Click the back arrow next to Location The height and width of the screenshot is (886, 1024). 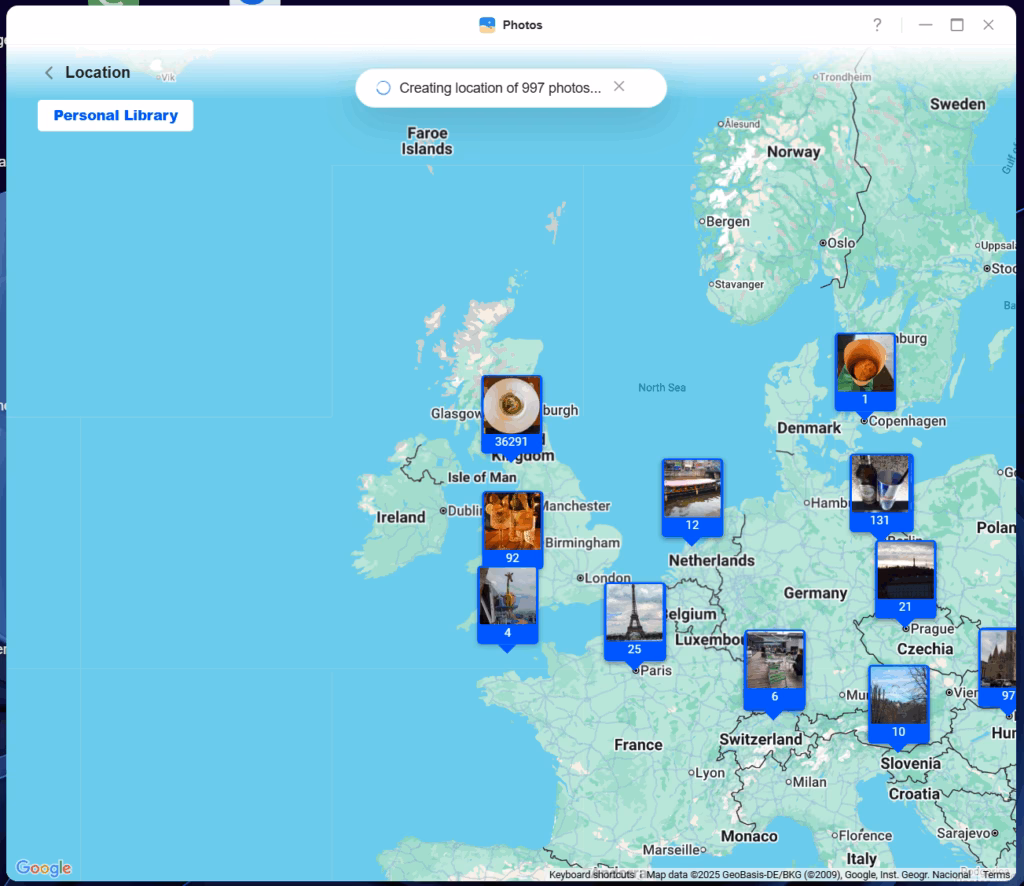(48, 73)
